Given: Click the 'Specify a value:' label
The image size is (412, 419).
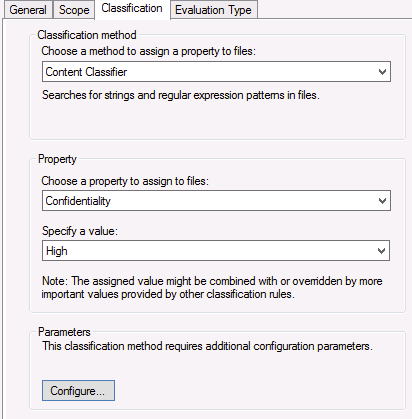Looking at the screenshot, I should point(80,231).
